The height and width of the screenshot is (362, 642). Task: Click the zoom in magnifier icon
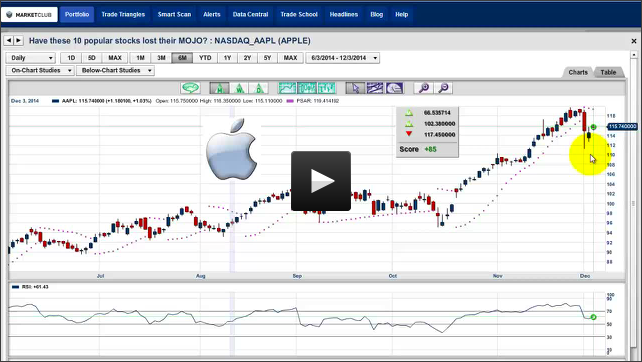click(423, 88)
